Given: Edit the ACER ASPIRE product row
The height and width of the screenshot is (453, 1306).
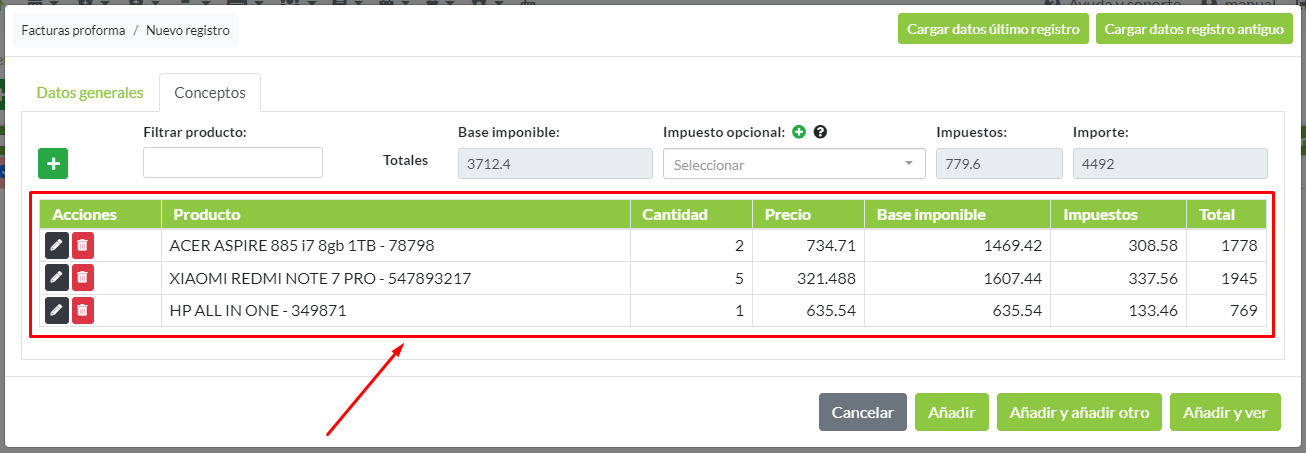Looking at the screenshot, I should tap(57, 246).
